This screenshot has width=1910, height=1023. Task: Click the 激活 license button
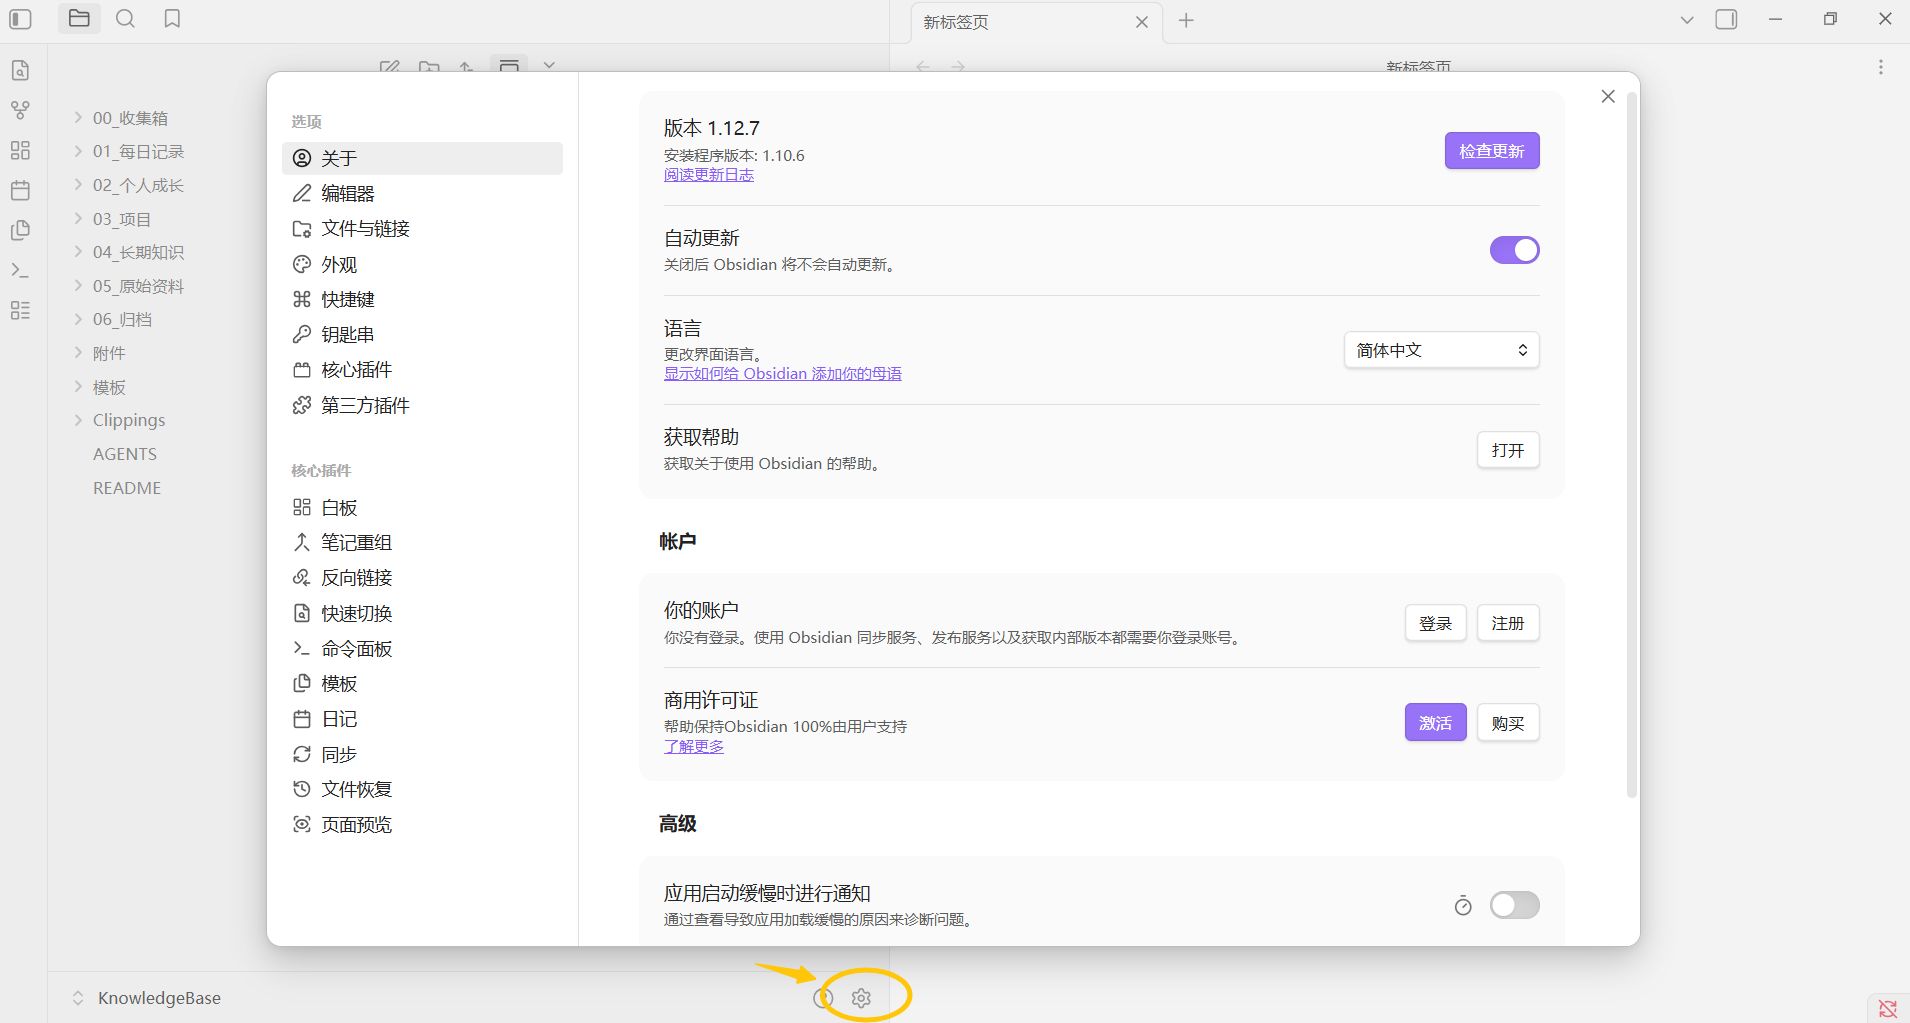1435,723
